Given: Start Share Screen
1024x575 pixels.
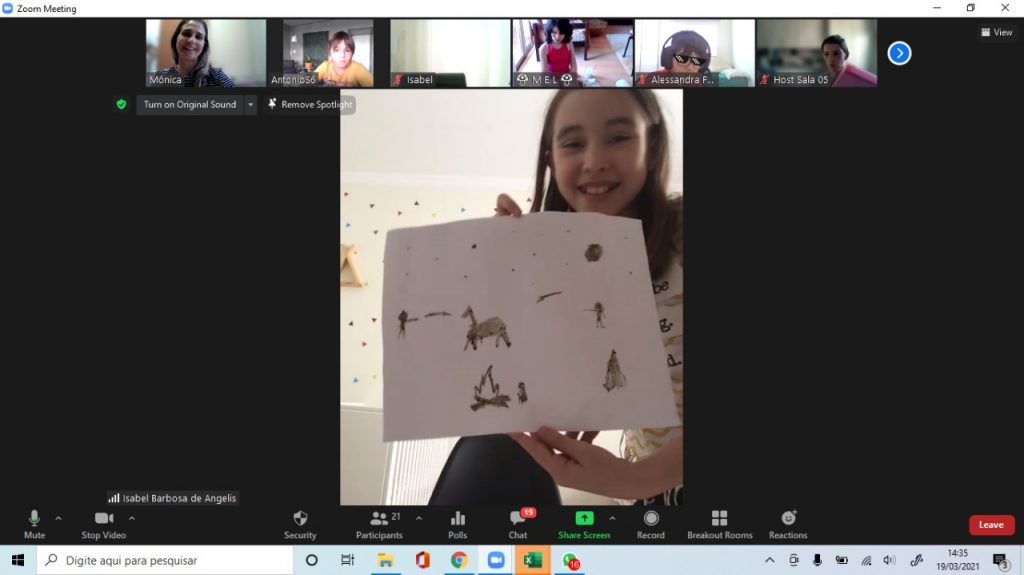Looking at the screenshot, I should click(x=584, y=525).
